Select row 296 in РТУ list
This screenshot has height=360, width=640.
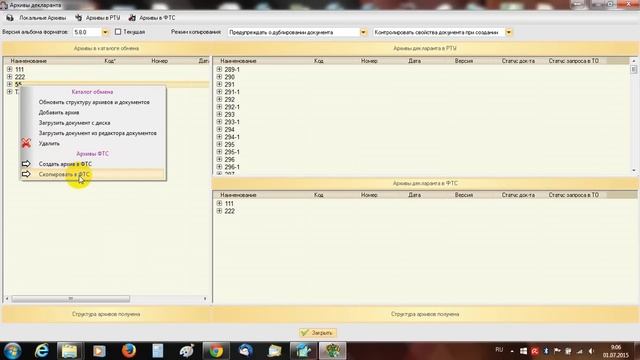click(229, 160)
